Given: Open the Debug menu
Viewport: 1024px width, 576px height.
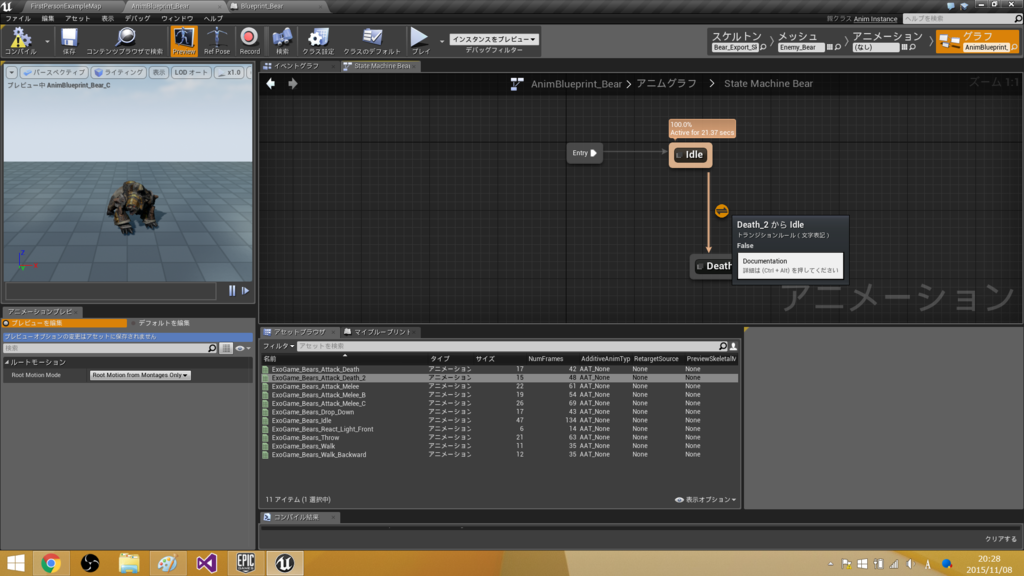Looking at the screenshot, I should coord(137,18).
